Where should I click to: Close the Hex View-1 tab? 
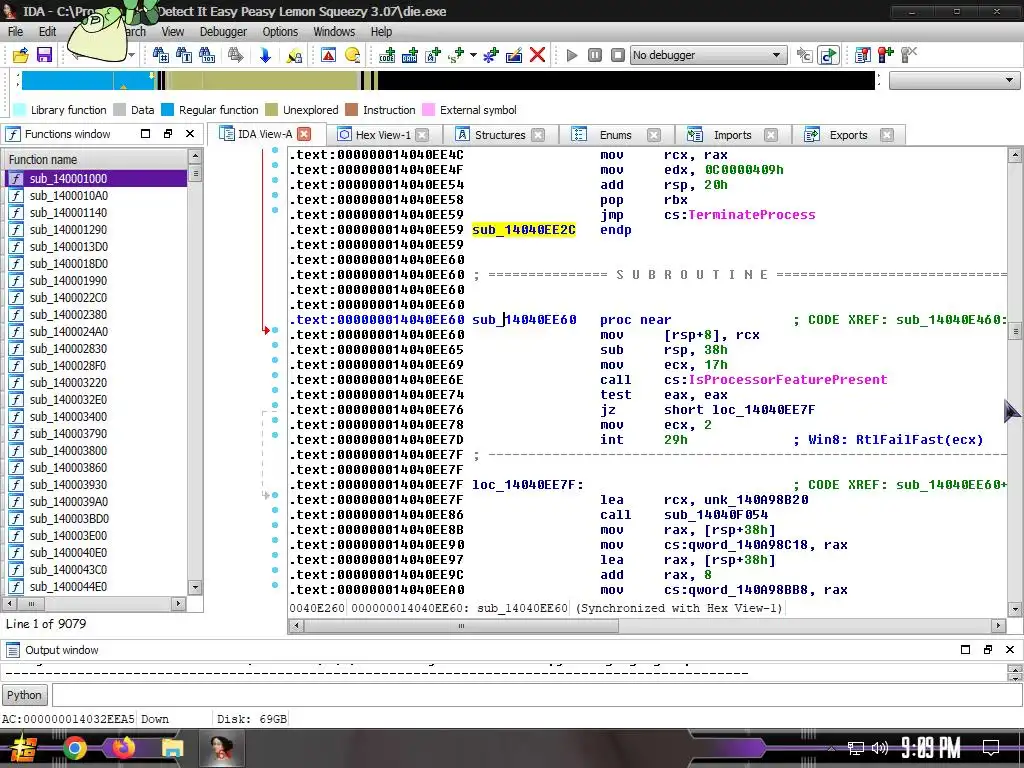coord(422,135)
